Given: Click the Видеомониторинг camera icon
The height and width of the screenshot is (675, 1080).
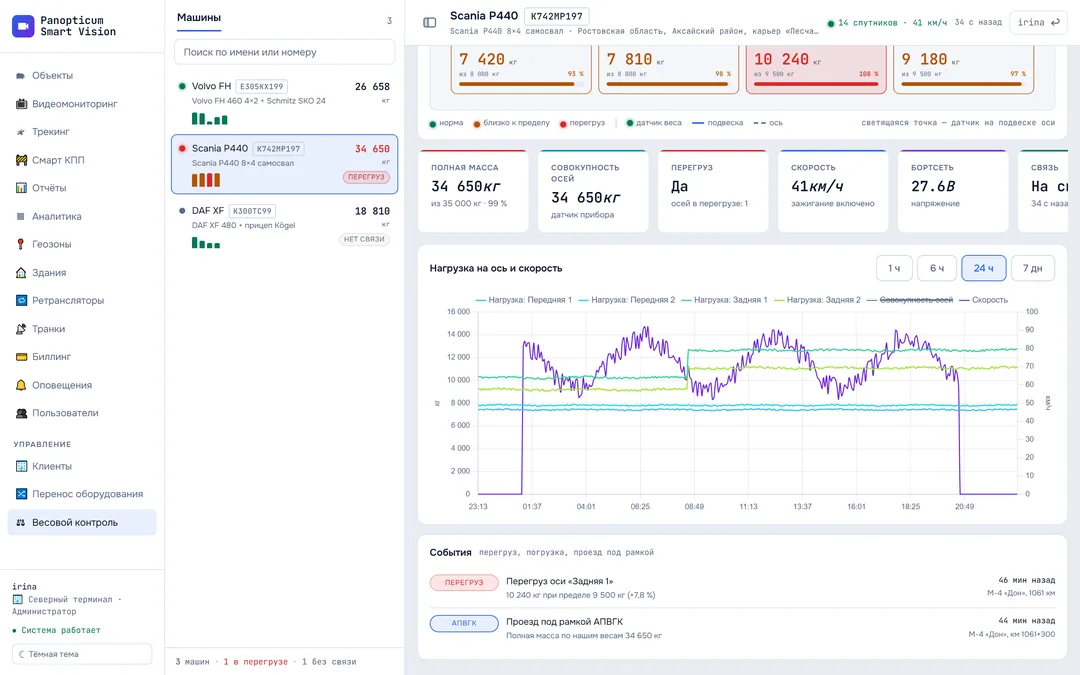Looking at the screenshot, I should [x=21, y=104].
